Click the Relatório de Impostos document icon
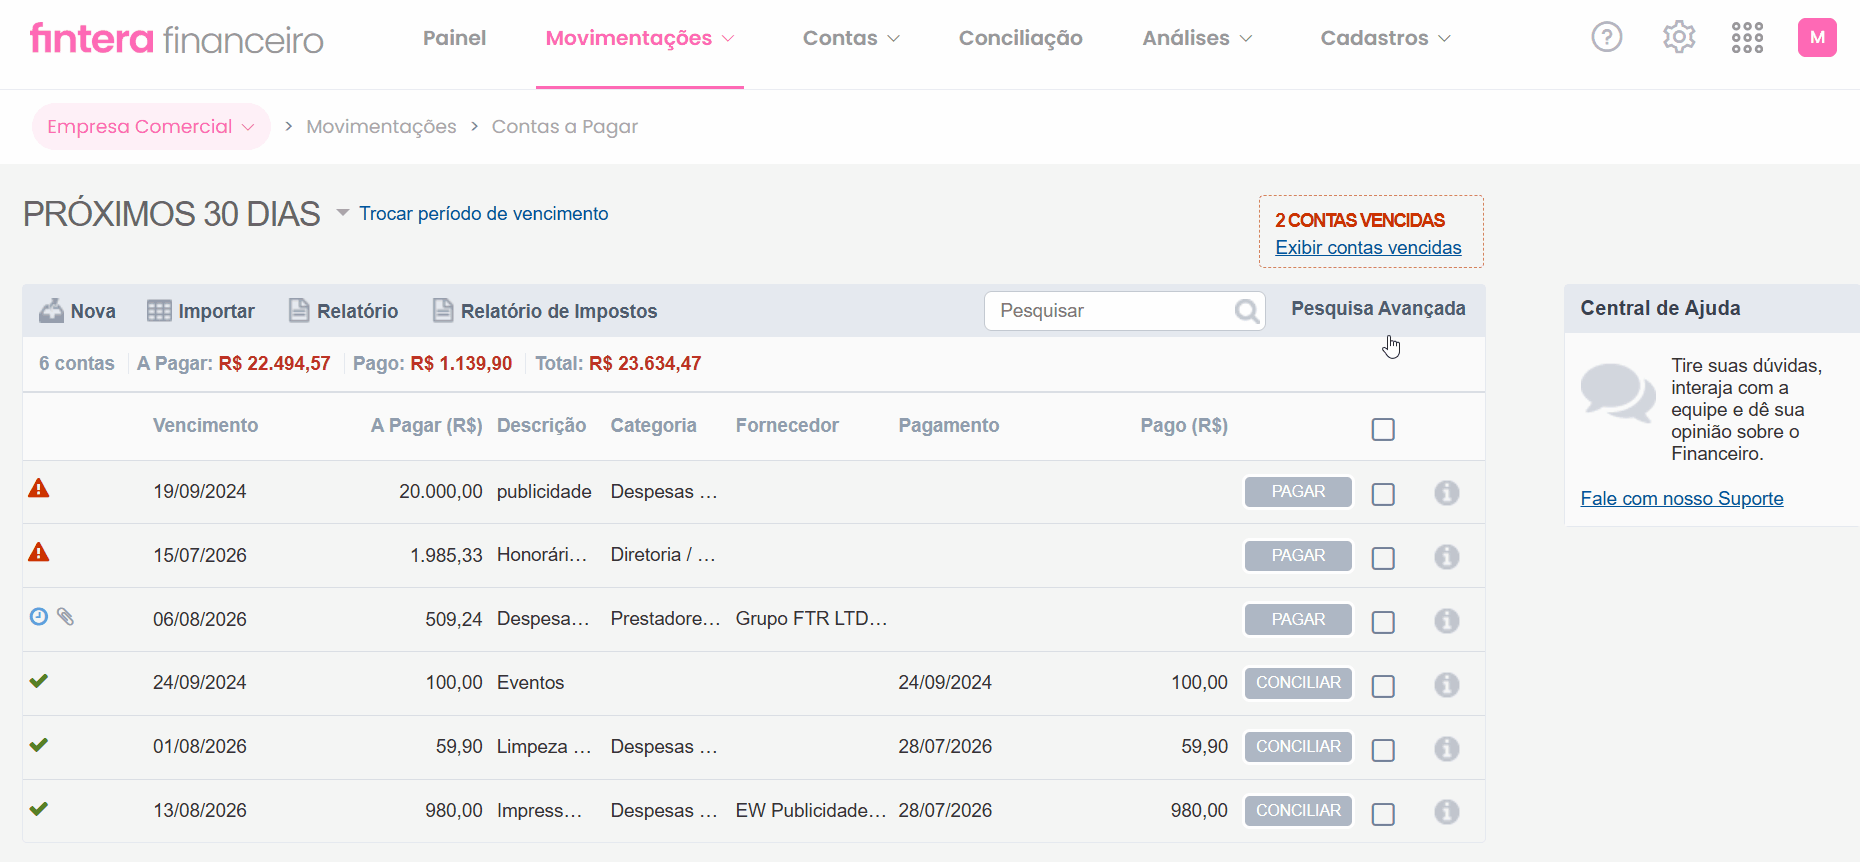 (442, 311)
